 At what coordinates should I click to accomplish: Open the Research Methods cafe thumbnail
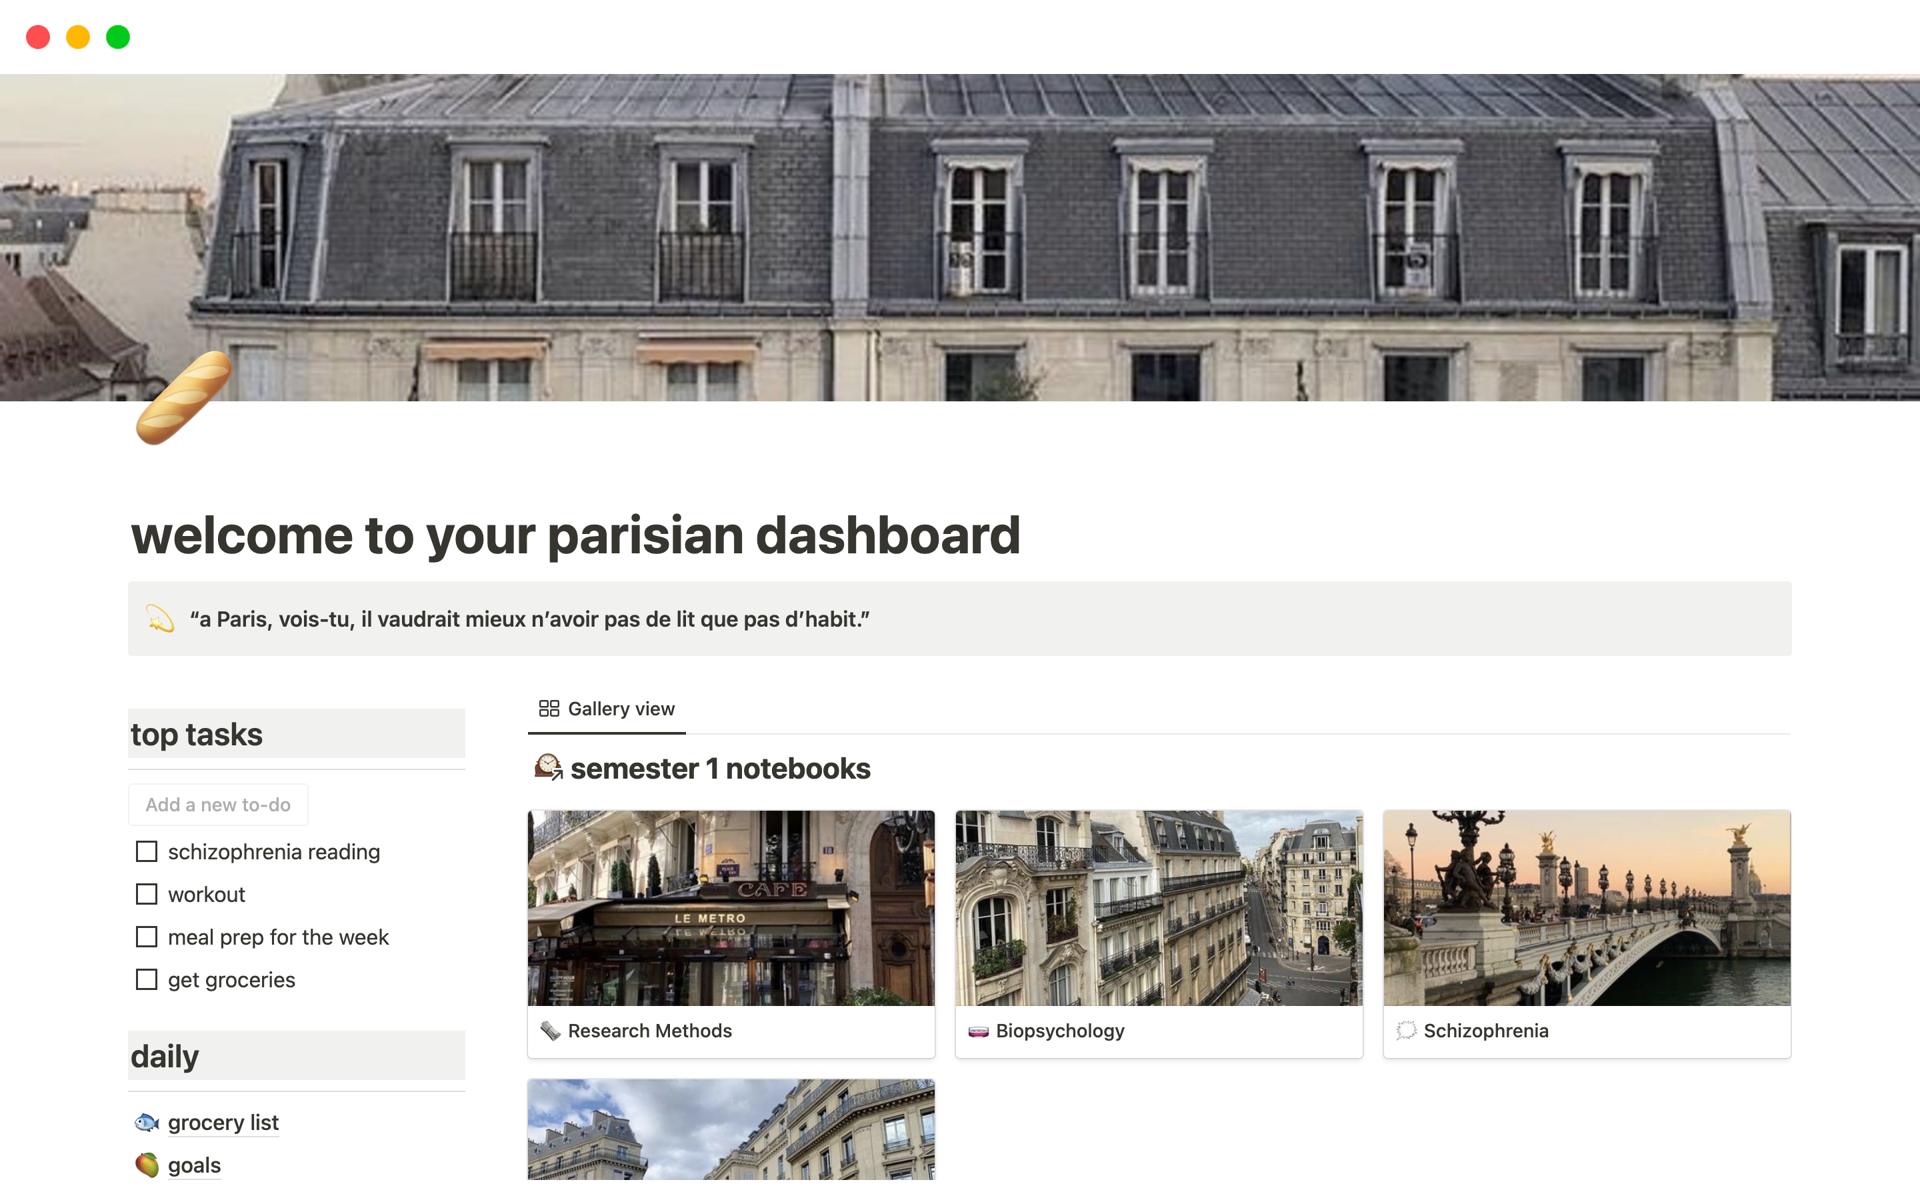(x=731, y=908)
